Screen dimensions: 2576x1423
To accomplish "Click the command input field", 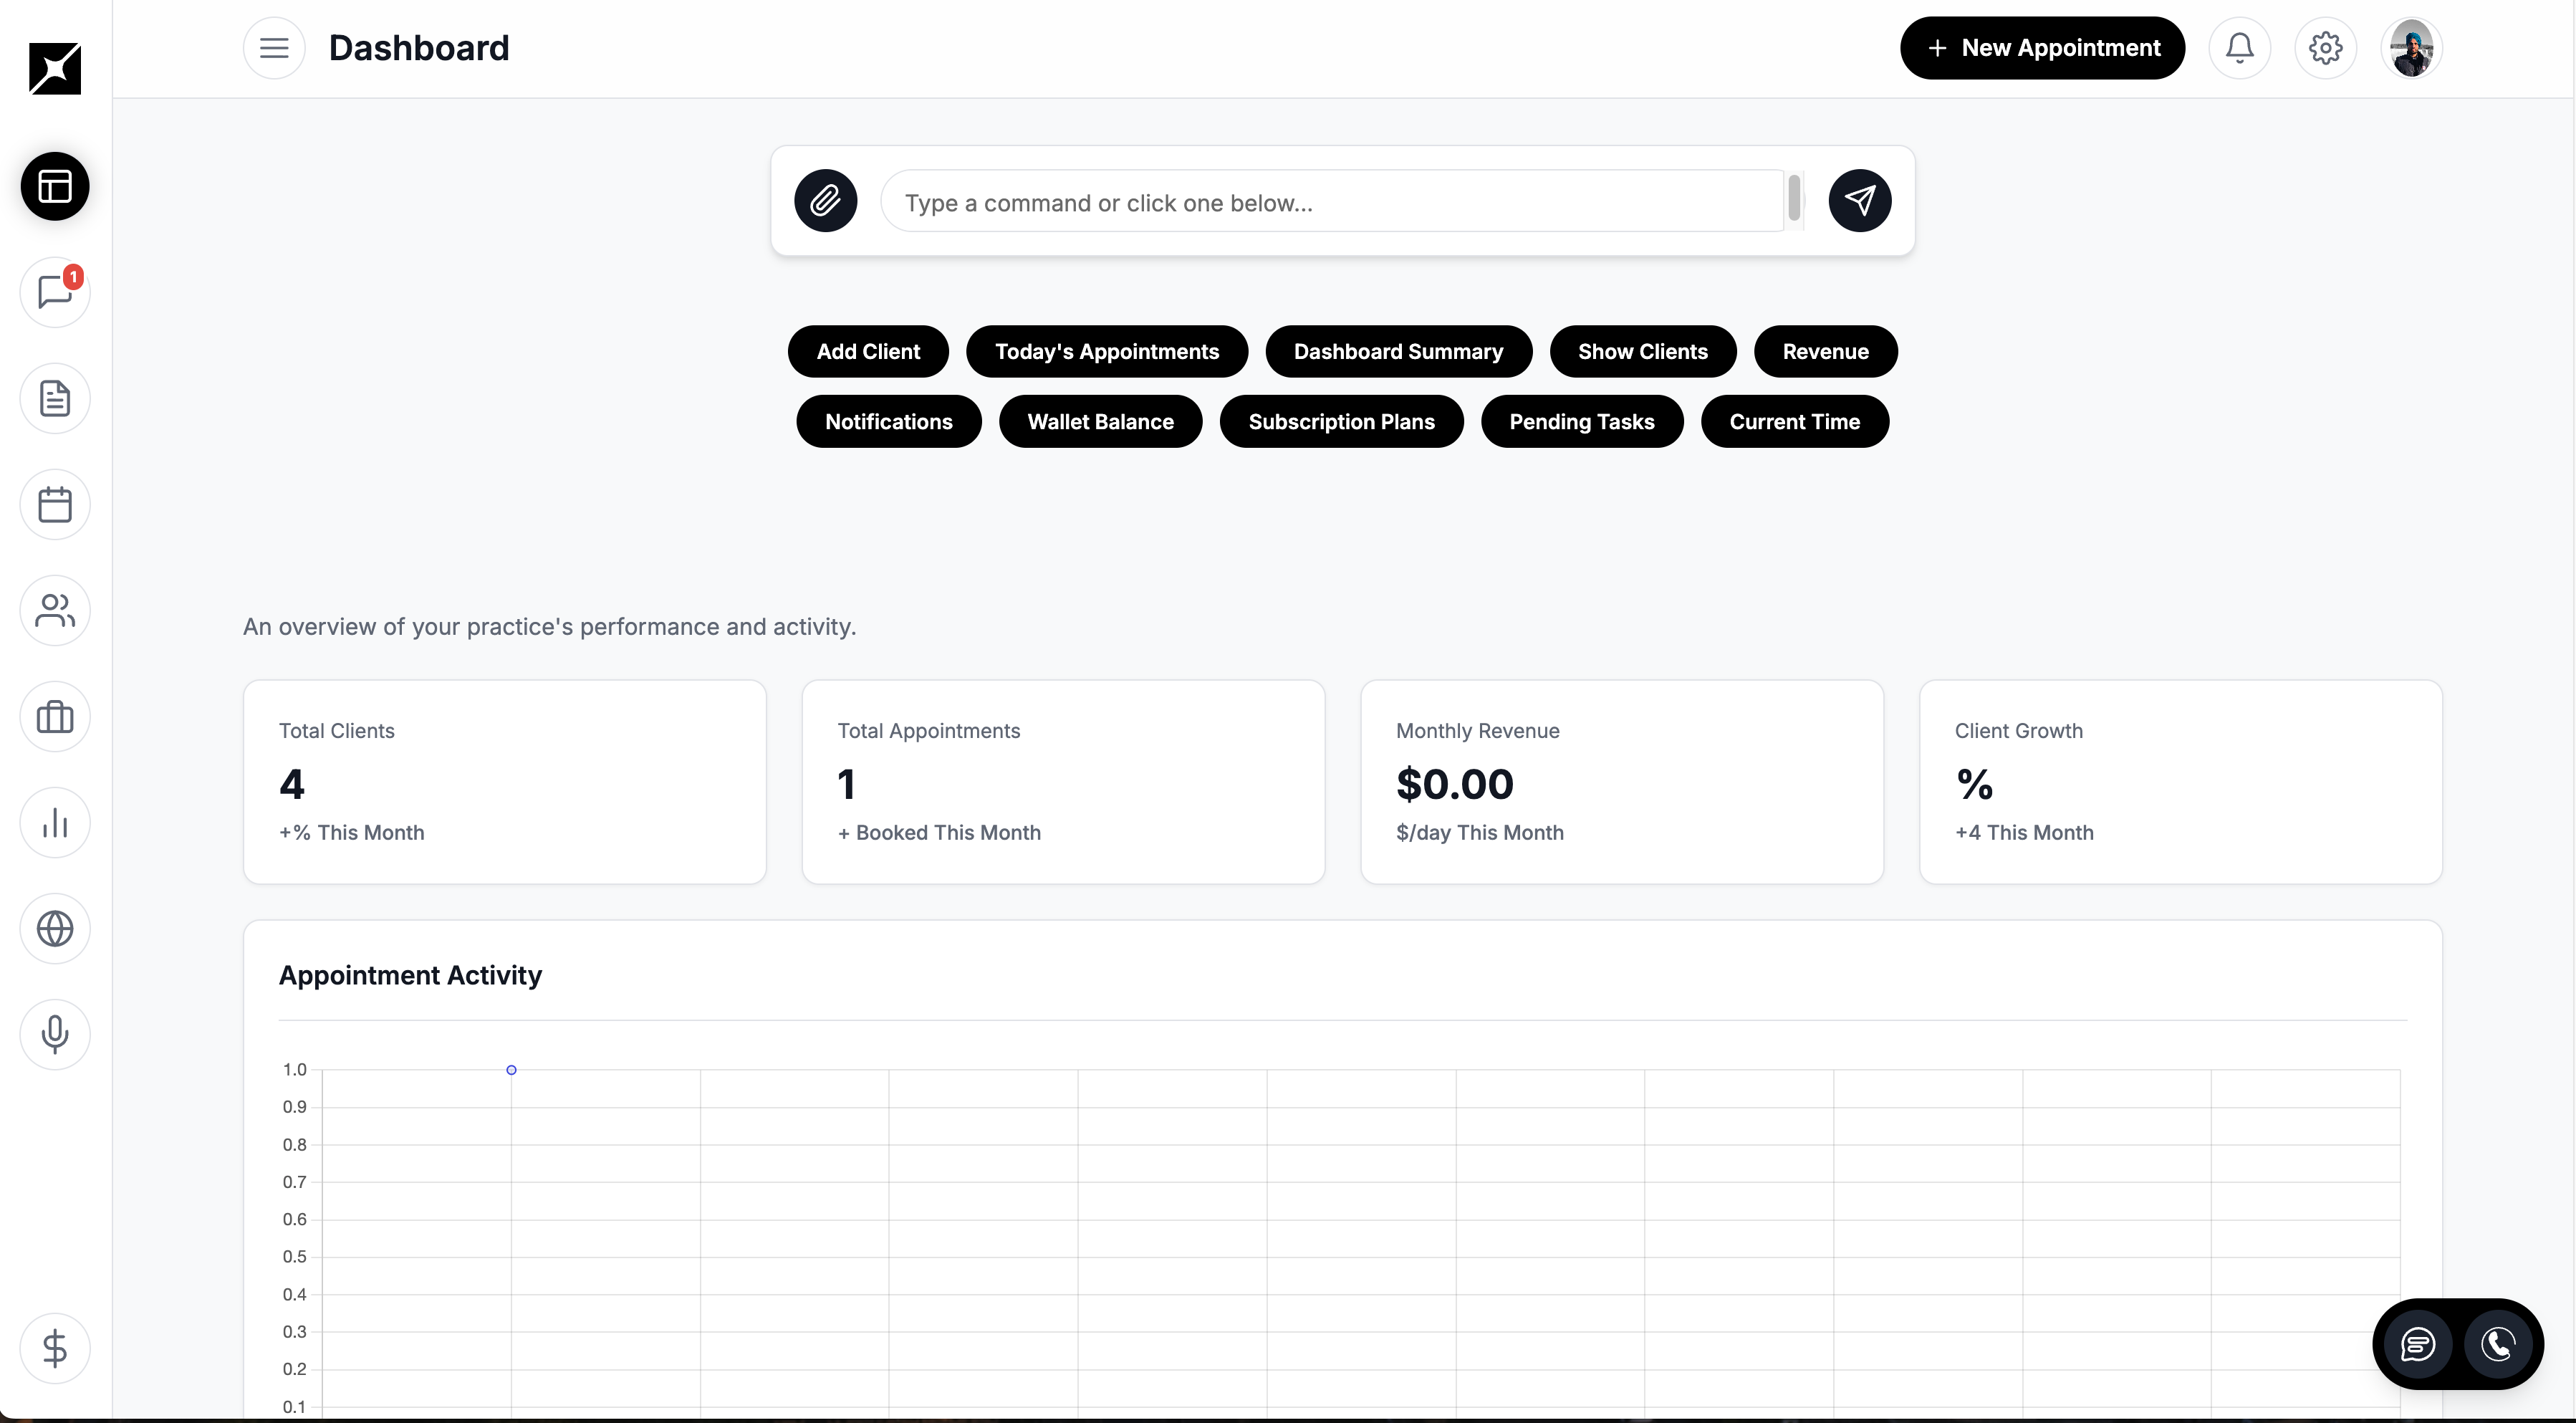I will 1330,203.
